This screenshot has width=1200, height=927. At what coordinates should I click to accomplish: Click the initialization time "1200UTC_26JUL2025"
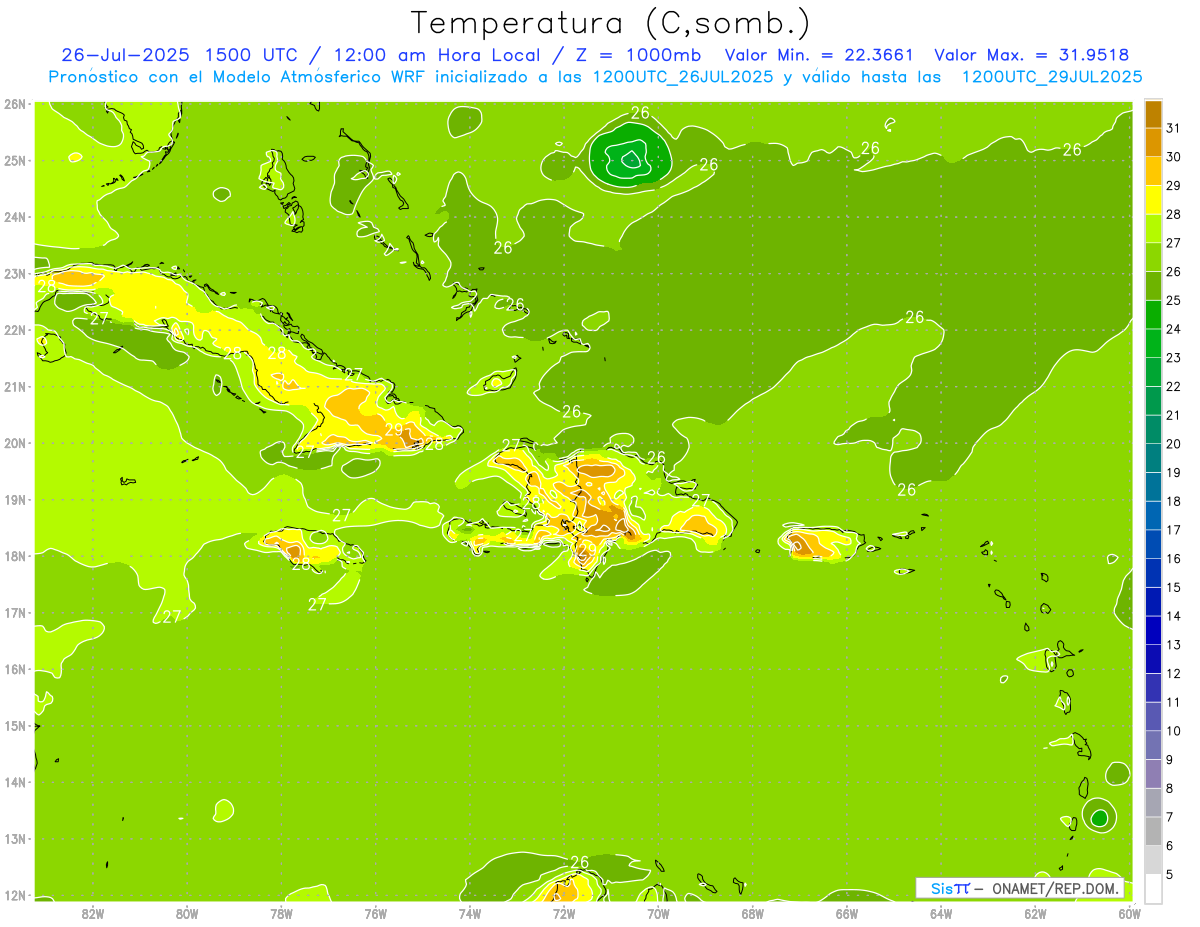tap(683, 77)
